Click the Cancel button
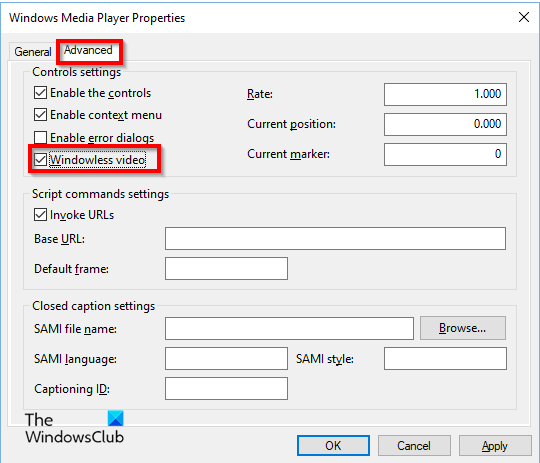The image size is (540, 463). (414, 446)
